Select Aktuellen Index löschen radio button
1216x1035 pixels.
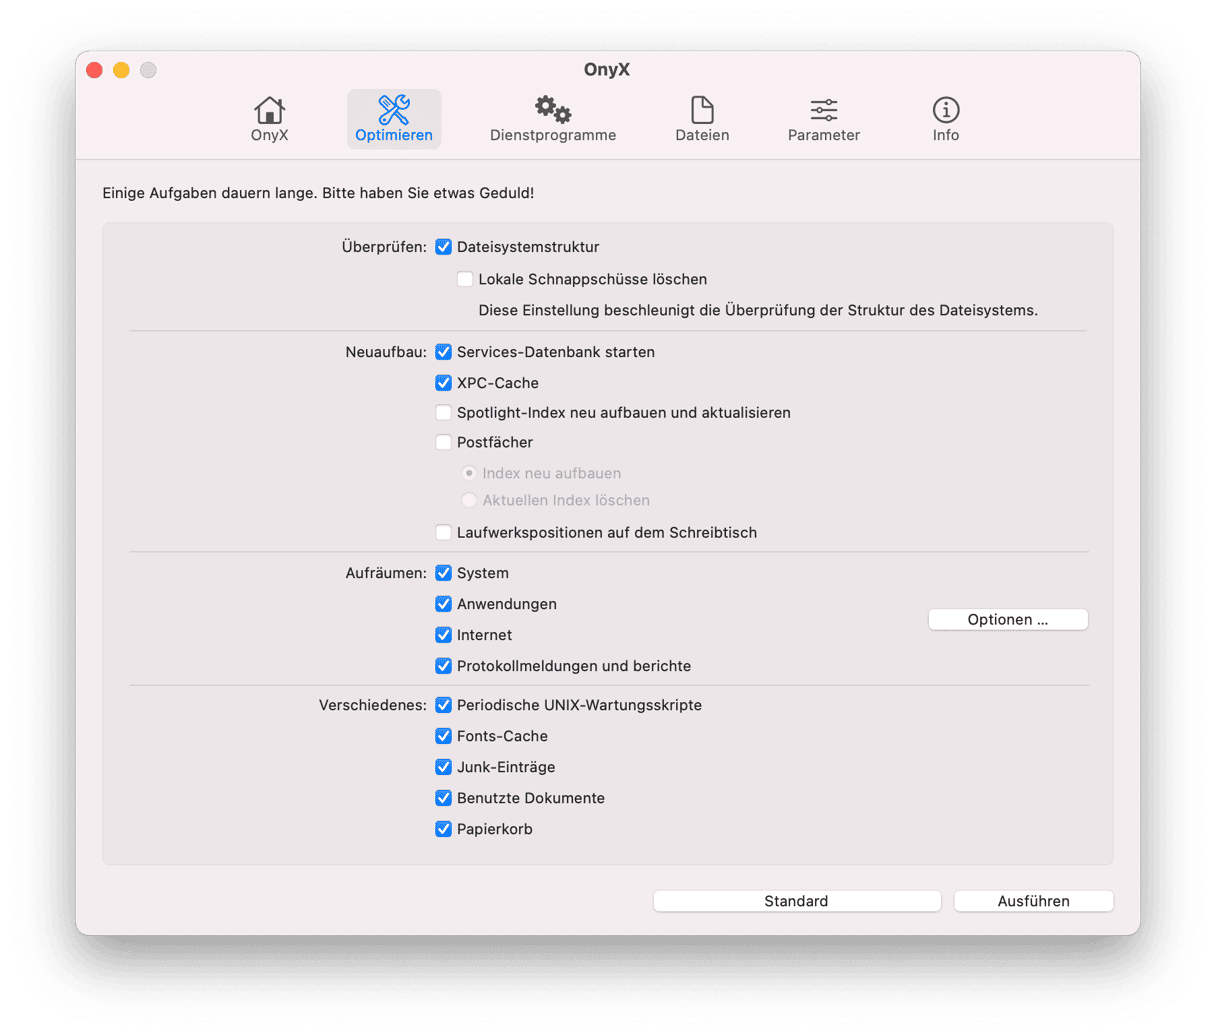(469, 500)
